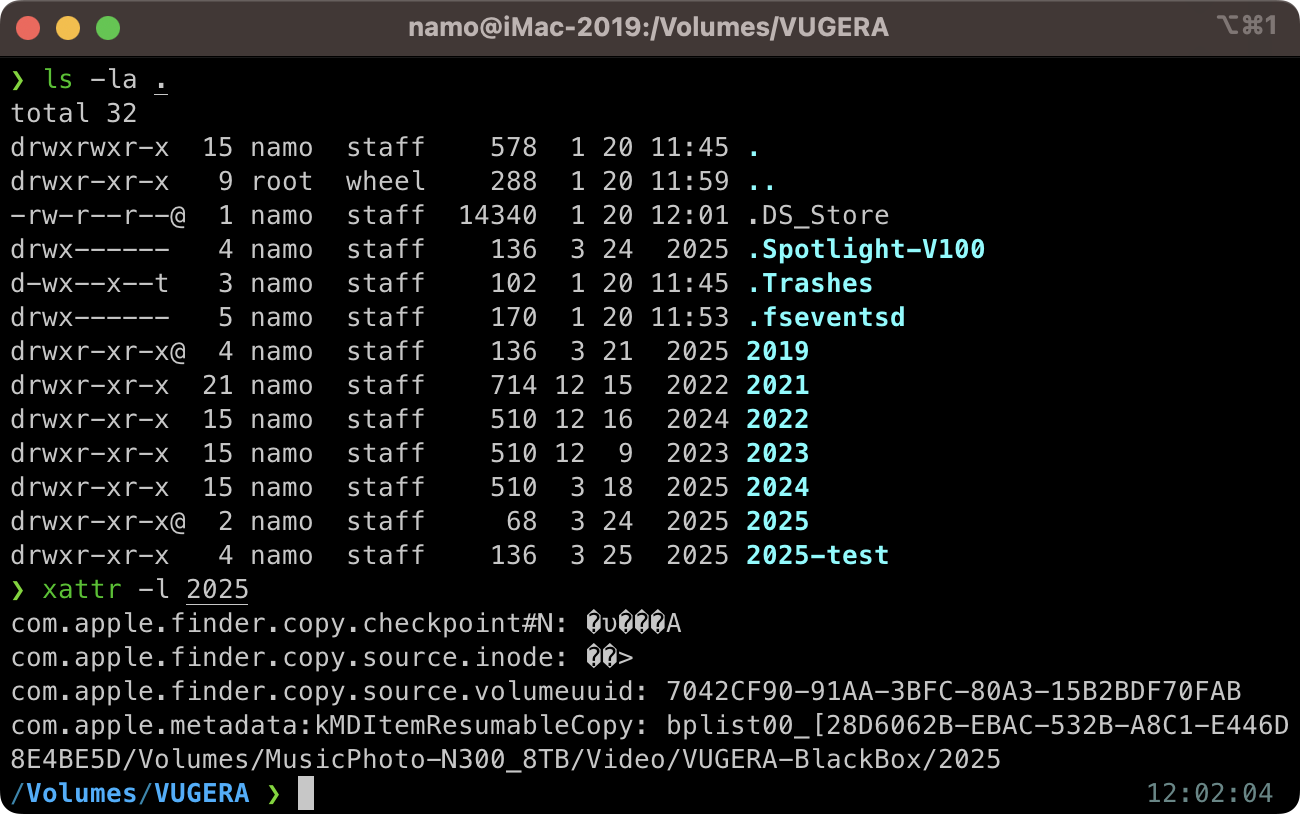Screen dimensions: 1300x814
Task: Click the terminal cursor block at prompt
Action: point(306,794)
